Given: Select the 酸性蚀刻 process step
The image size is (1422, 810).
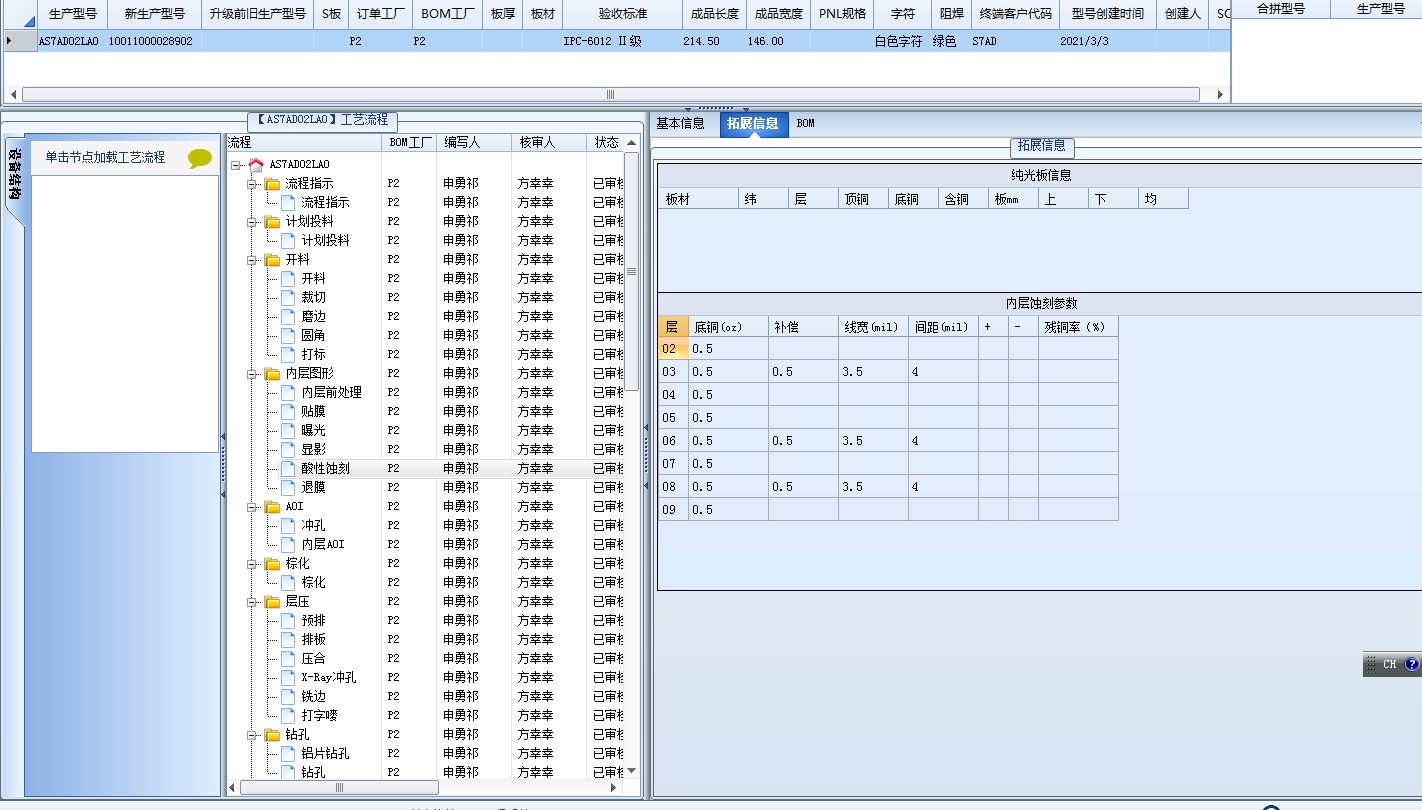Looking at the screenshot, I should click(x=325, y=468).
